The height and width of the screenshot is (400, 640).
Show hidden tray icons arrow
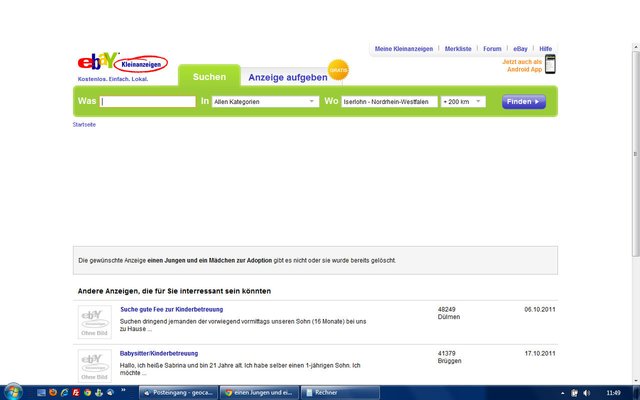point(563,393)
